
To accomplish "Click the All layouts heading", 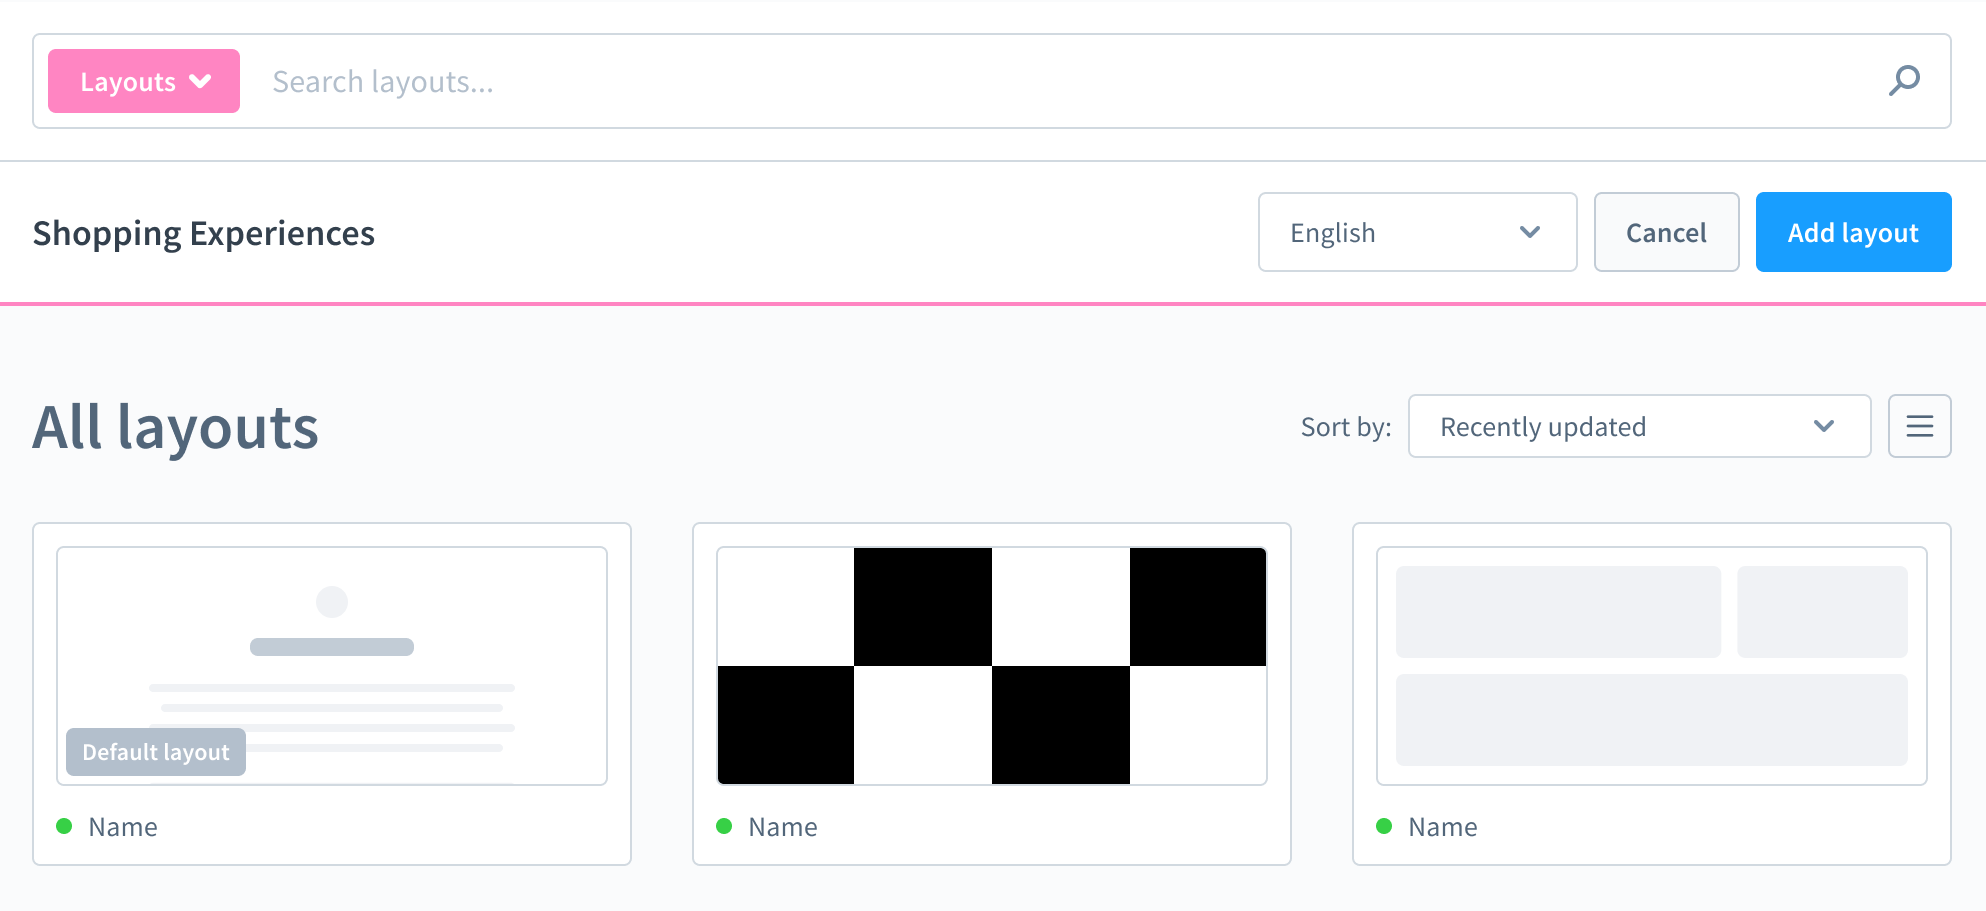I will 176,428.
